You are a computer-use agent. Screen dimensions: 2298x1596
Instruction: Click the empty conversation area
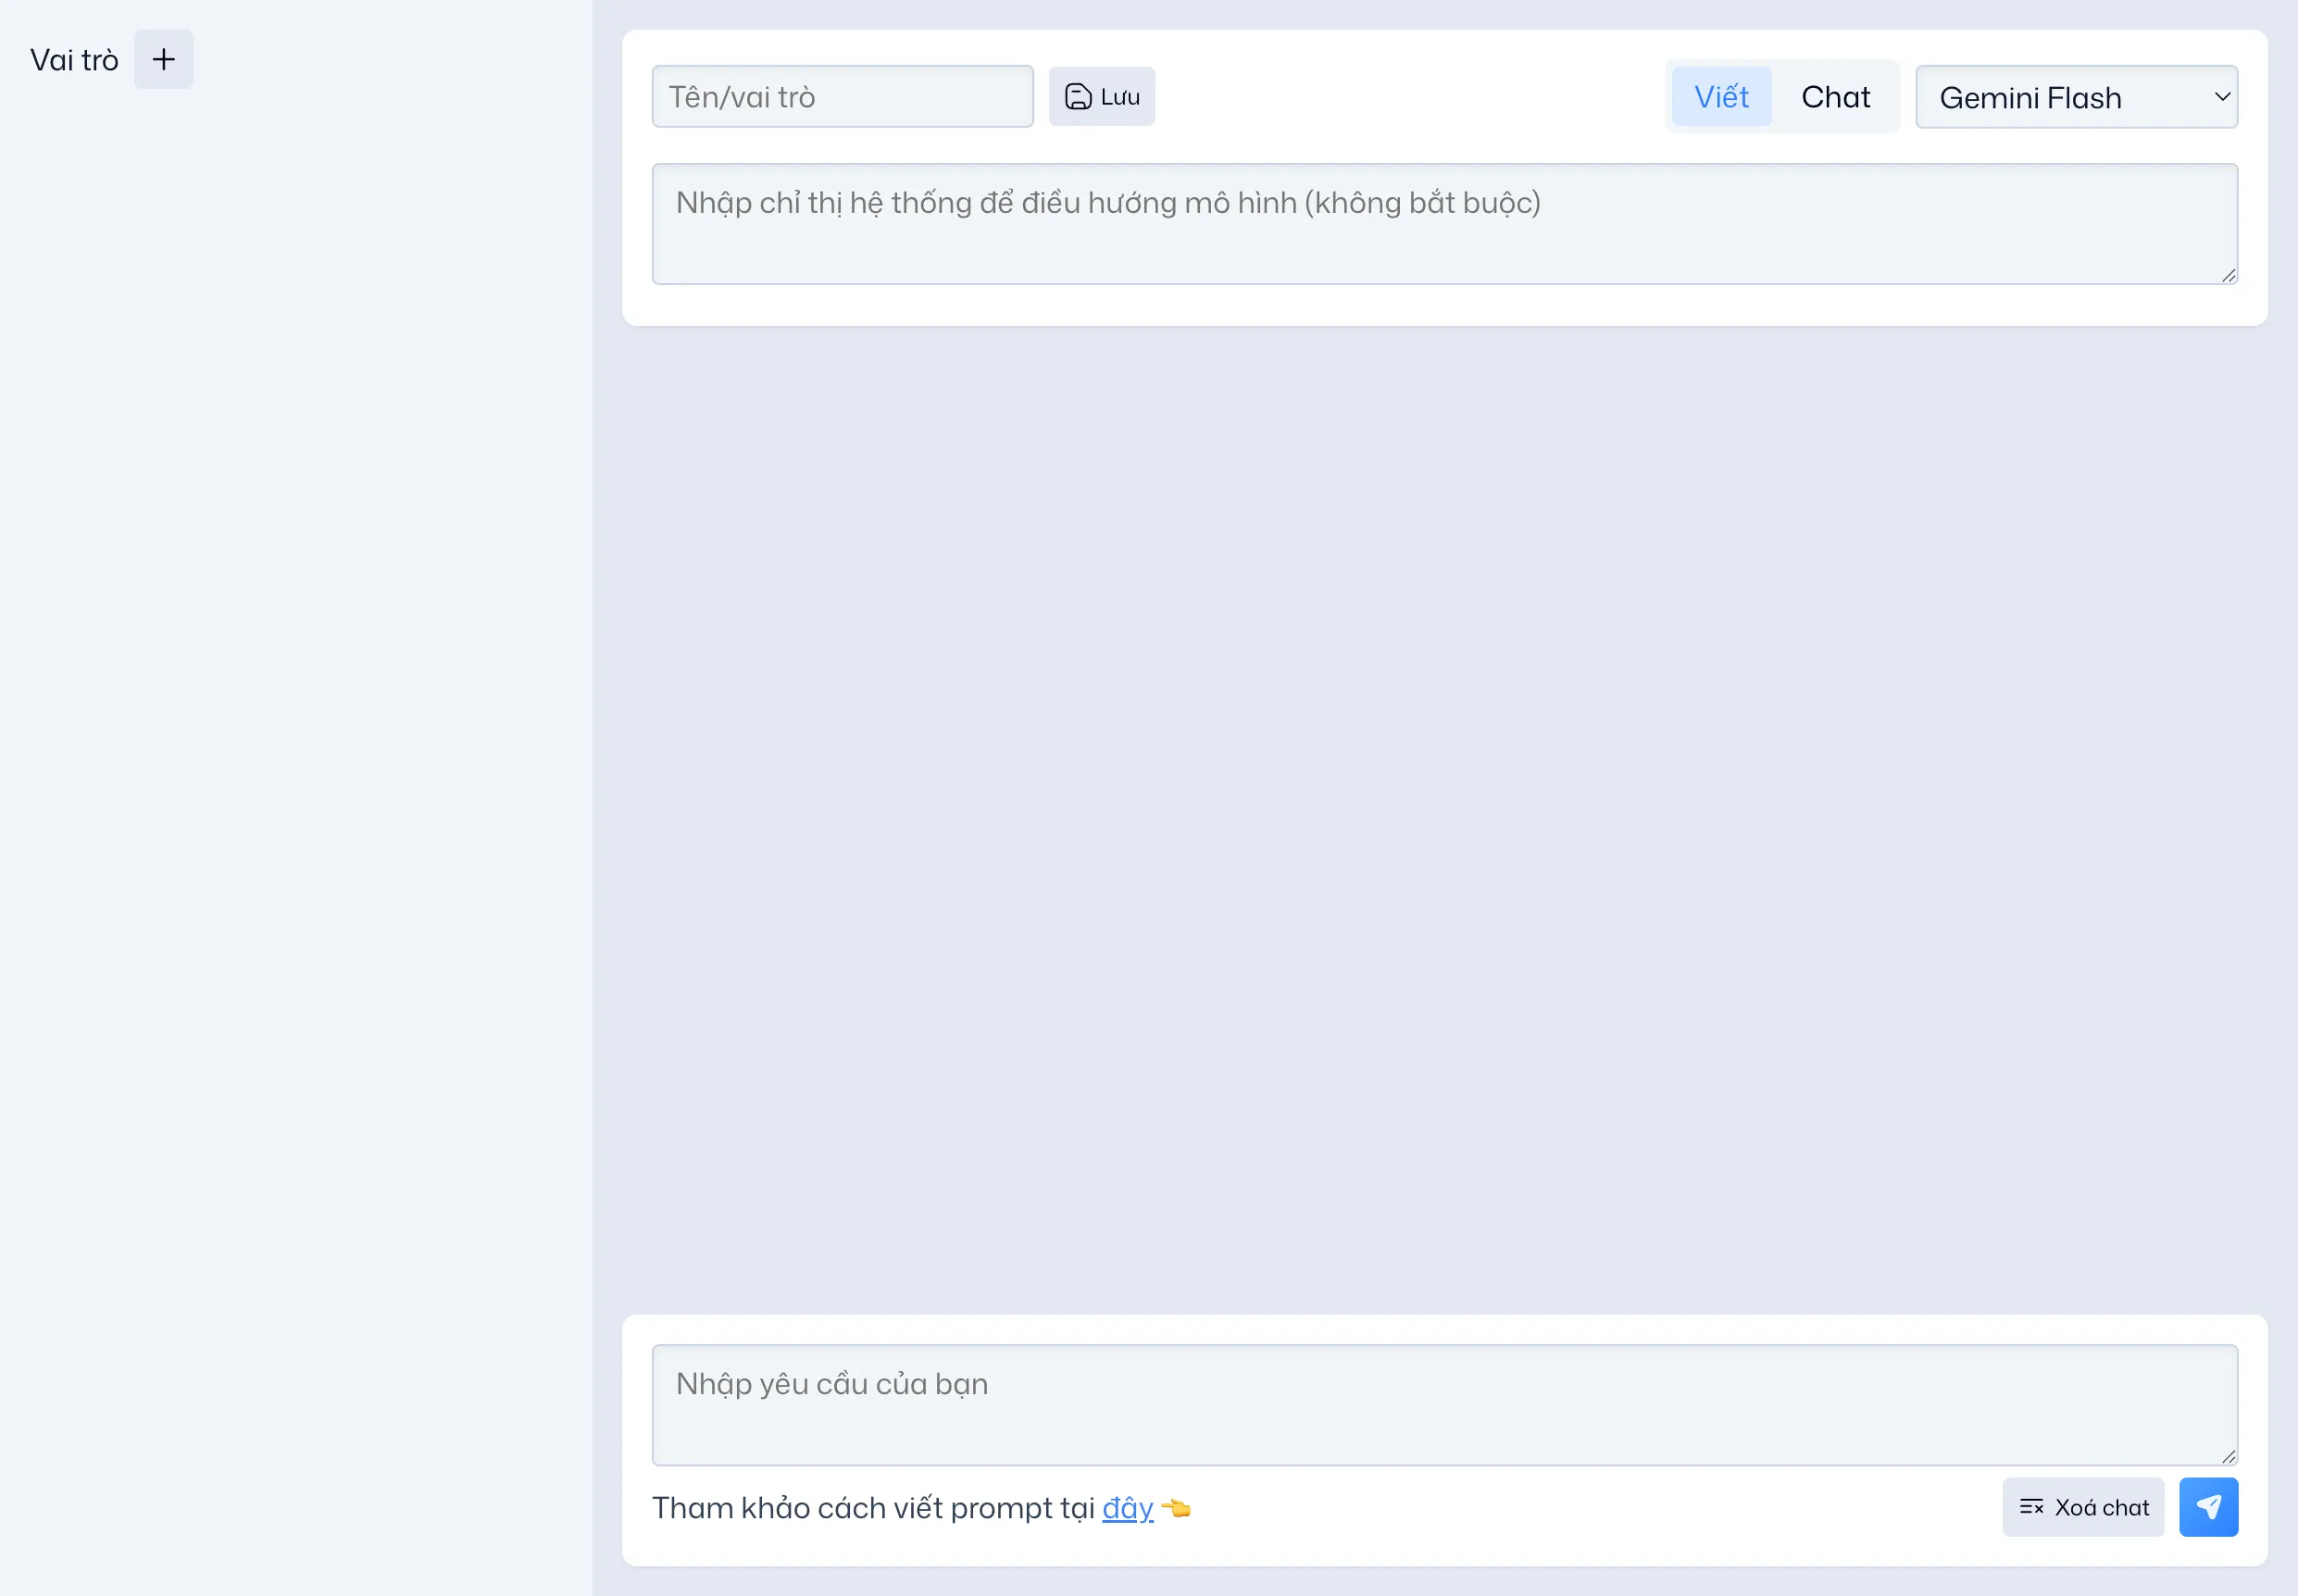[1443, 820]
